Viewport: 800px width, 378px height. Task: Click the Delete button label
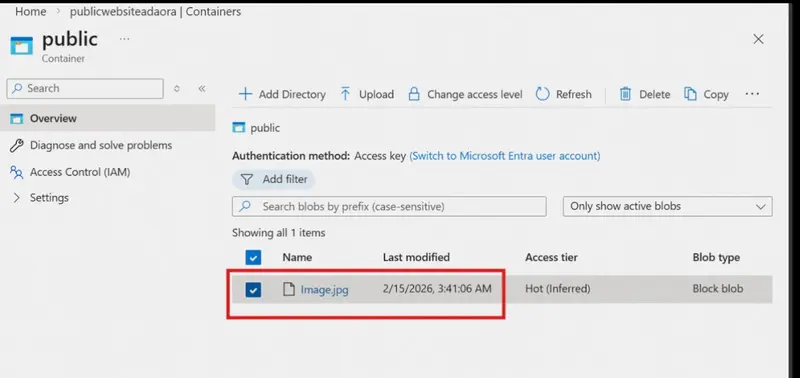pyautogui.click(x=655, y=94)
